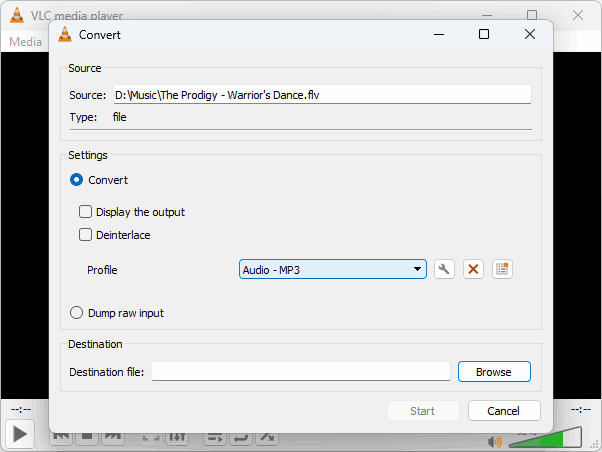The width and height of the screenshot is (602, 452).
Task: Adjust the VLC volume slider
Action: [x=545, y=437]
